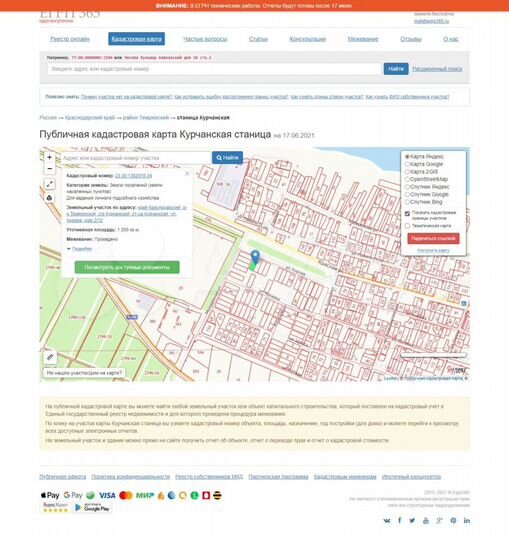
Task: Click the G Pay payment logo
Action: [73, 495]
